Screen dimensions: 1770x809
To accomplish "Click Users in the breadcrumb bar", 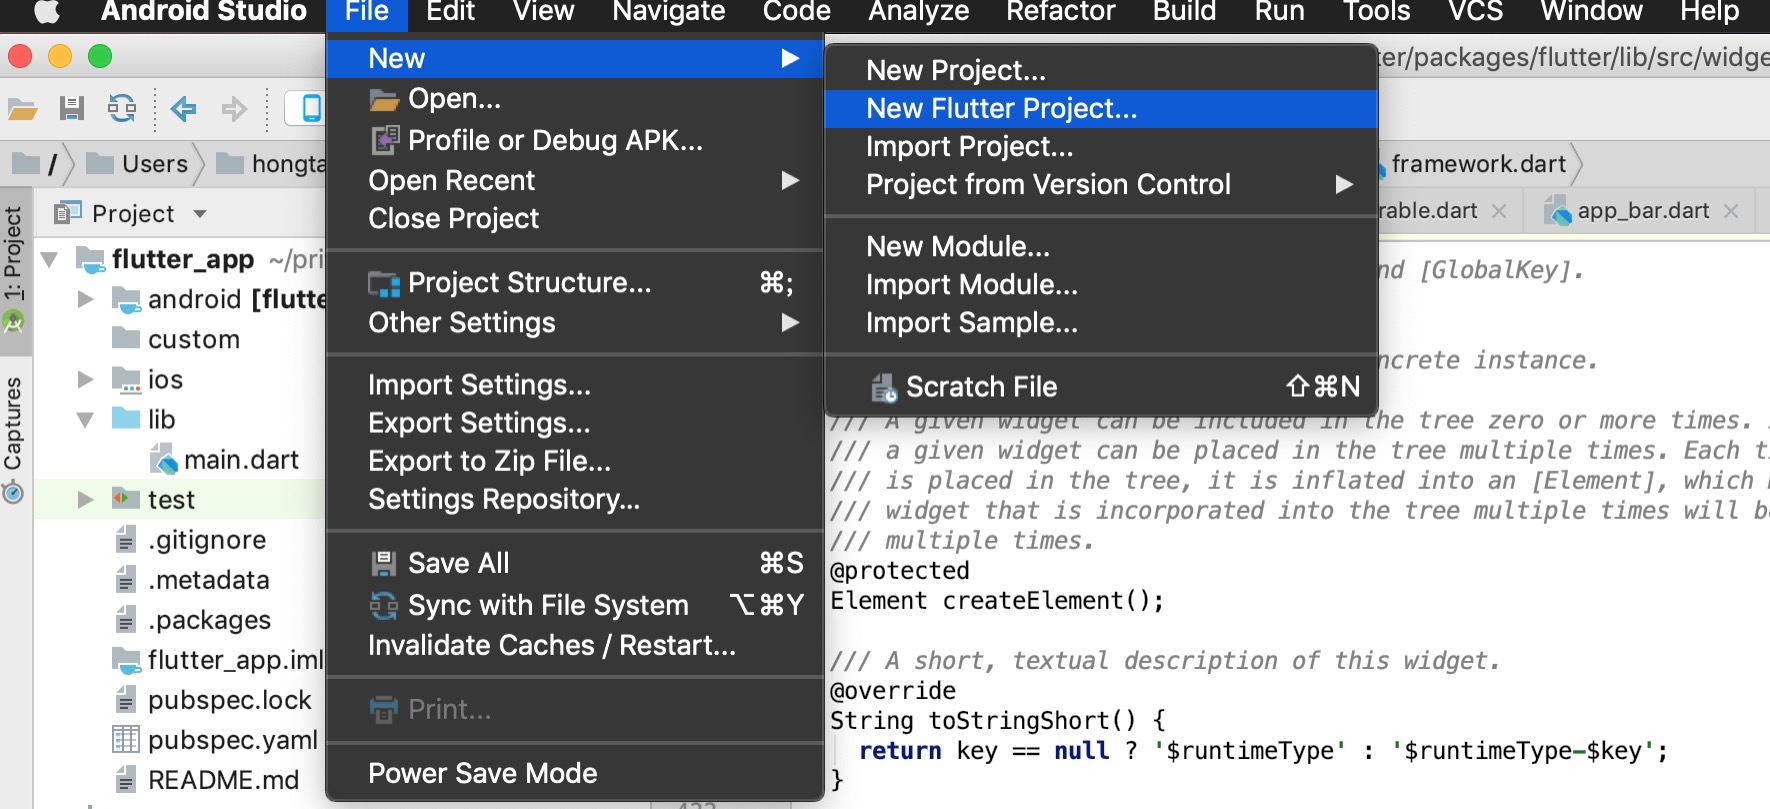I will (154, 164).
